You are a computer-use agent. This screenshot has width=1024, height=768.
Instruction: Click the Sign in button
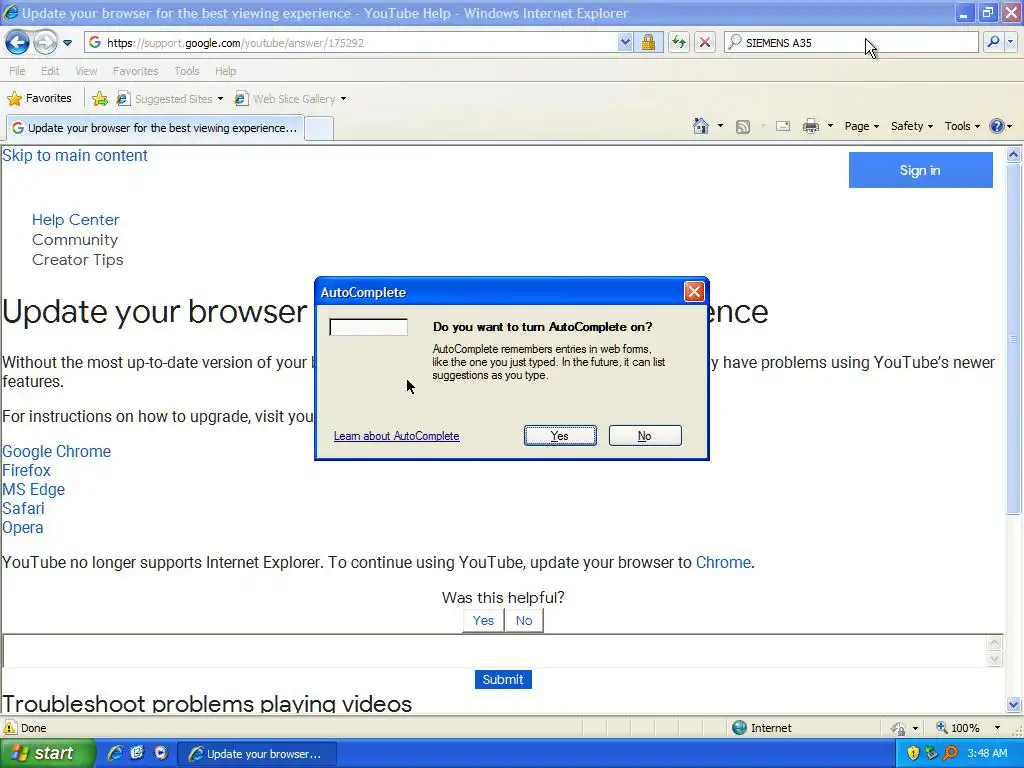(920, 170)
